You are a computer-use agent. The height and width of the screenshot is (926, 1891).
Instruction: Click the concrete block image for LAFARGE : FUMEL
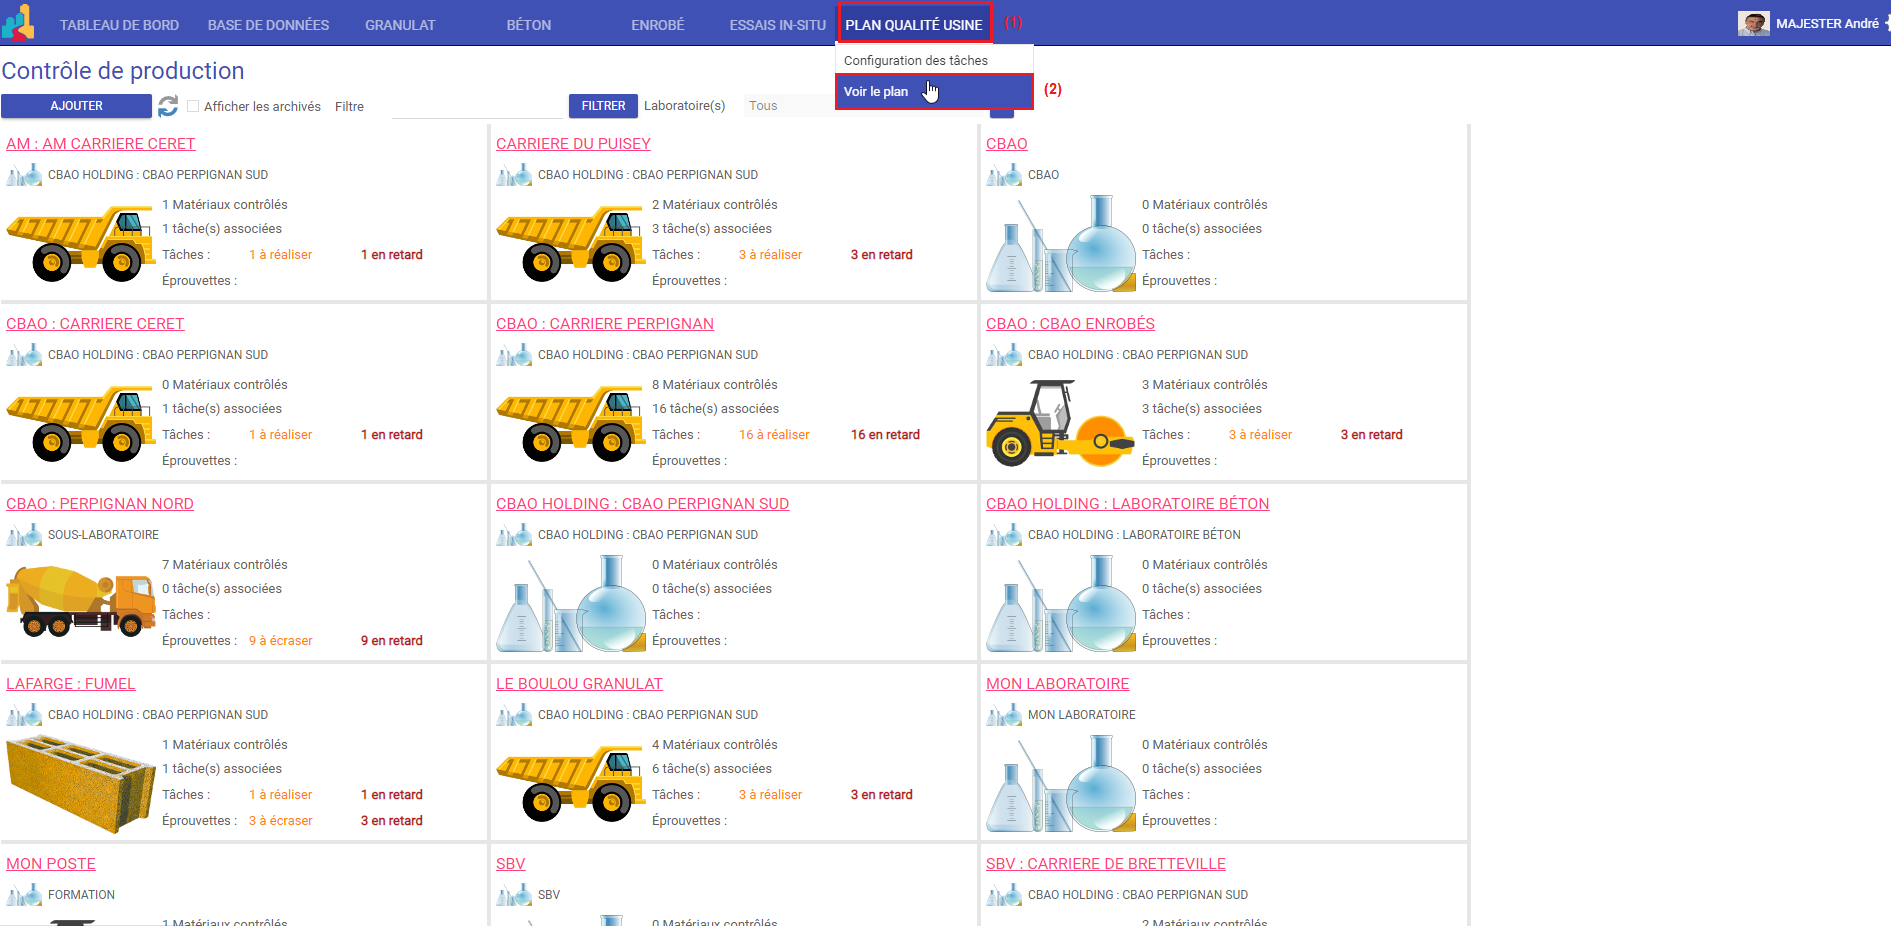[81, 784]
